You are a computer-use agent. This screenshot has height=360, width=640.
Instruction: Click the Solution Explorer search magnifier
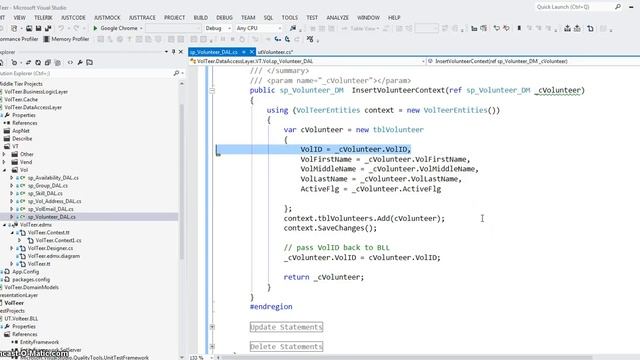coord(176,73)
